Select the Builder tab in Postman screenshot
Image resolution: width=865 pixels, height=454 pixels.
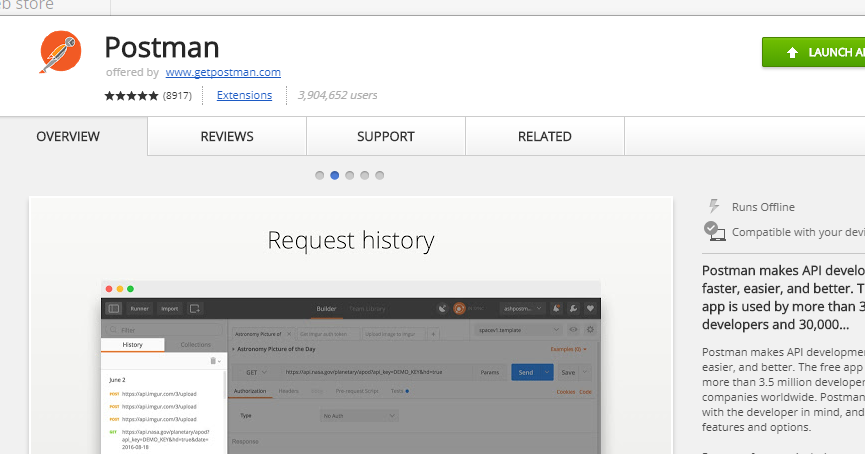326,309
